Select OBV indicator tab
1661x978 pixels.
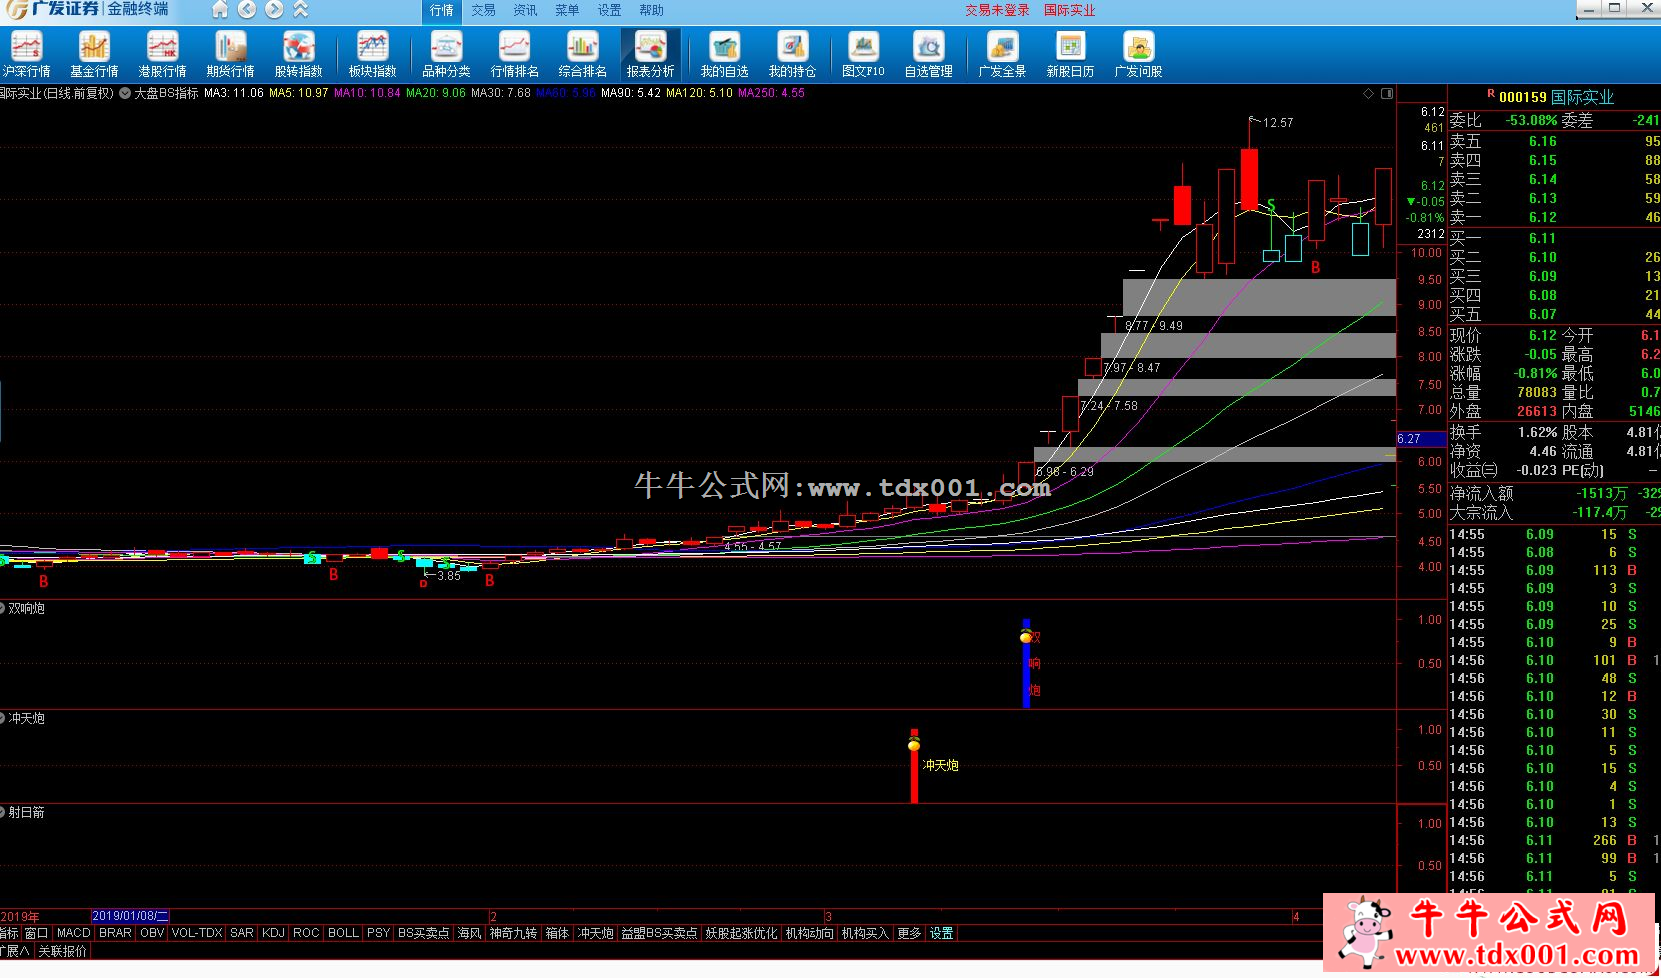[x=152, y=933]
